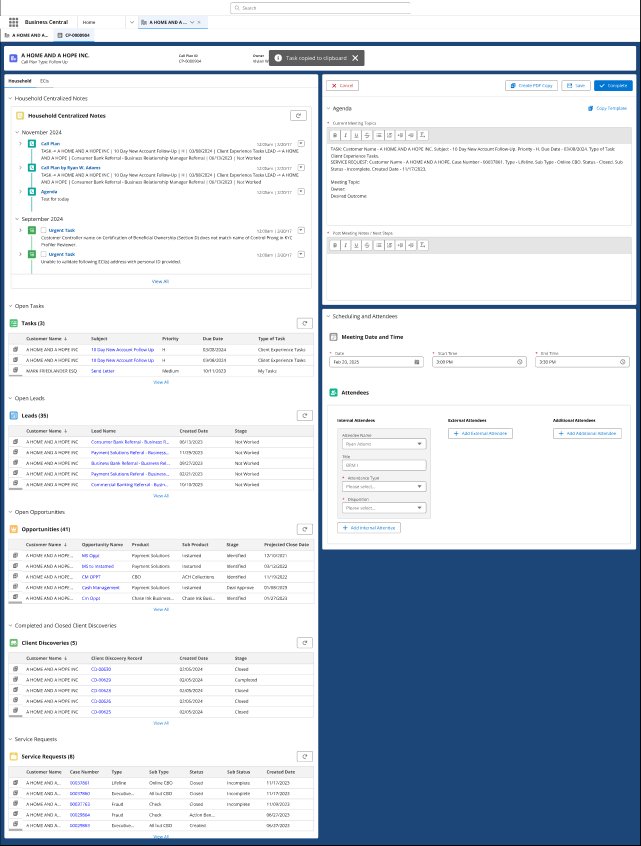Screen dimensions: 641x846
Task: Click into Post Meeting Notes text area
Action: [x=479, y=275]
